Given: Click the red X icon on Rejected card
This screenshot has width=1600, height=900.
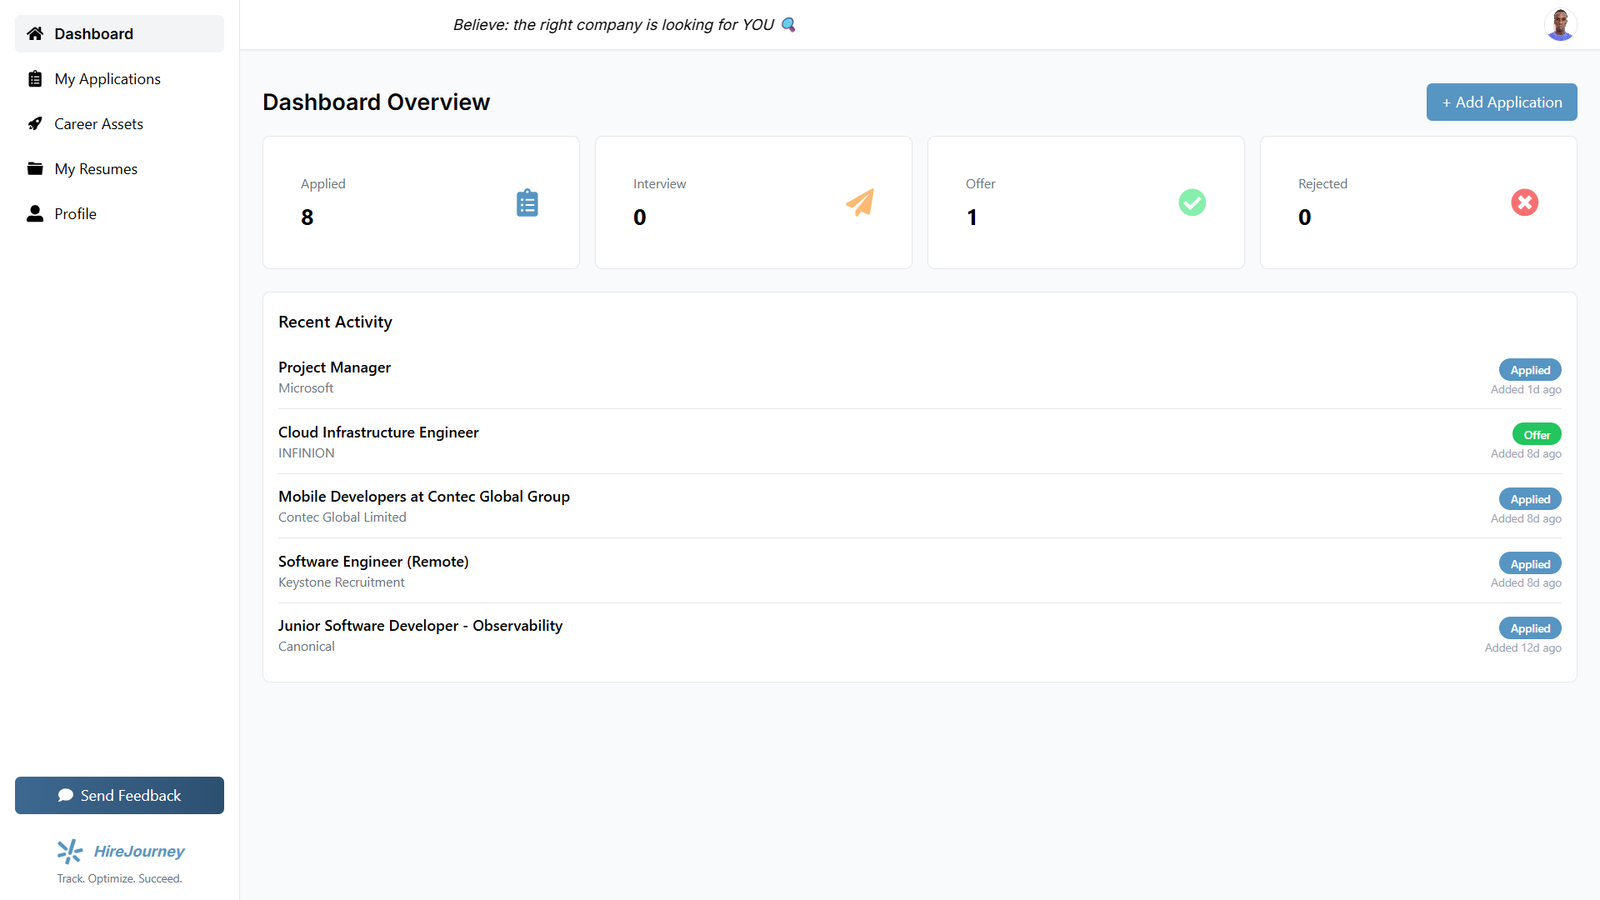Looking at the screenshot, I should click(x=1524, y=202).
